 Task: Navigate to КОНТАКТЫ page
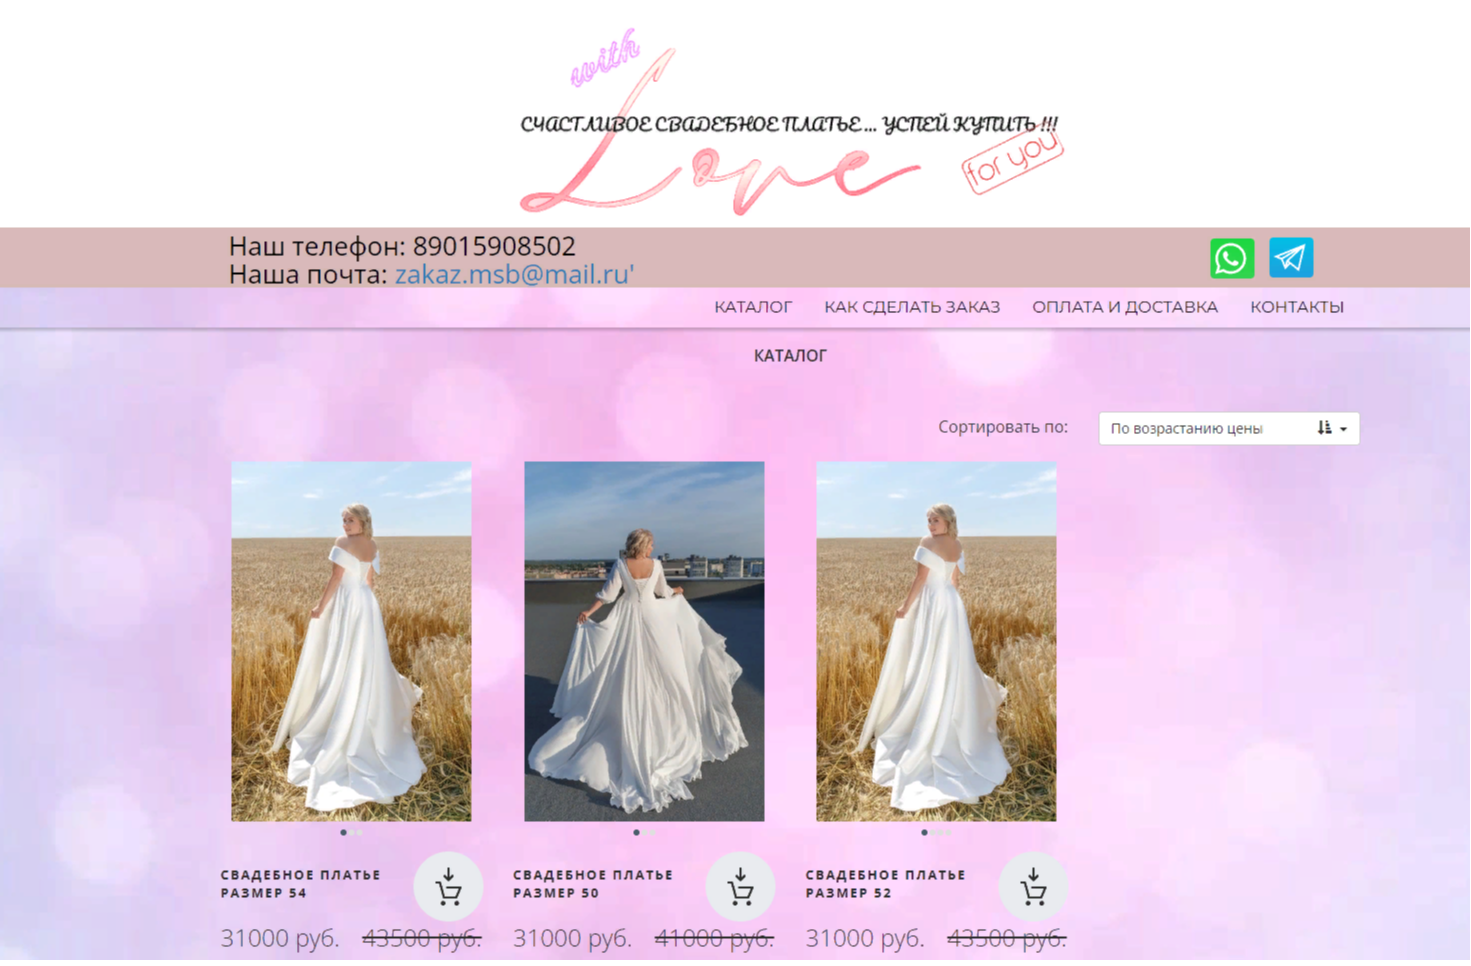(x=1296, y=307)
